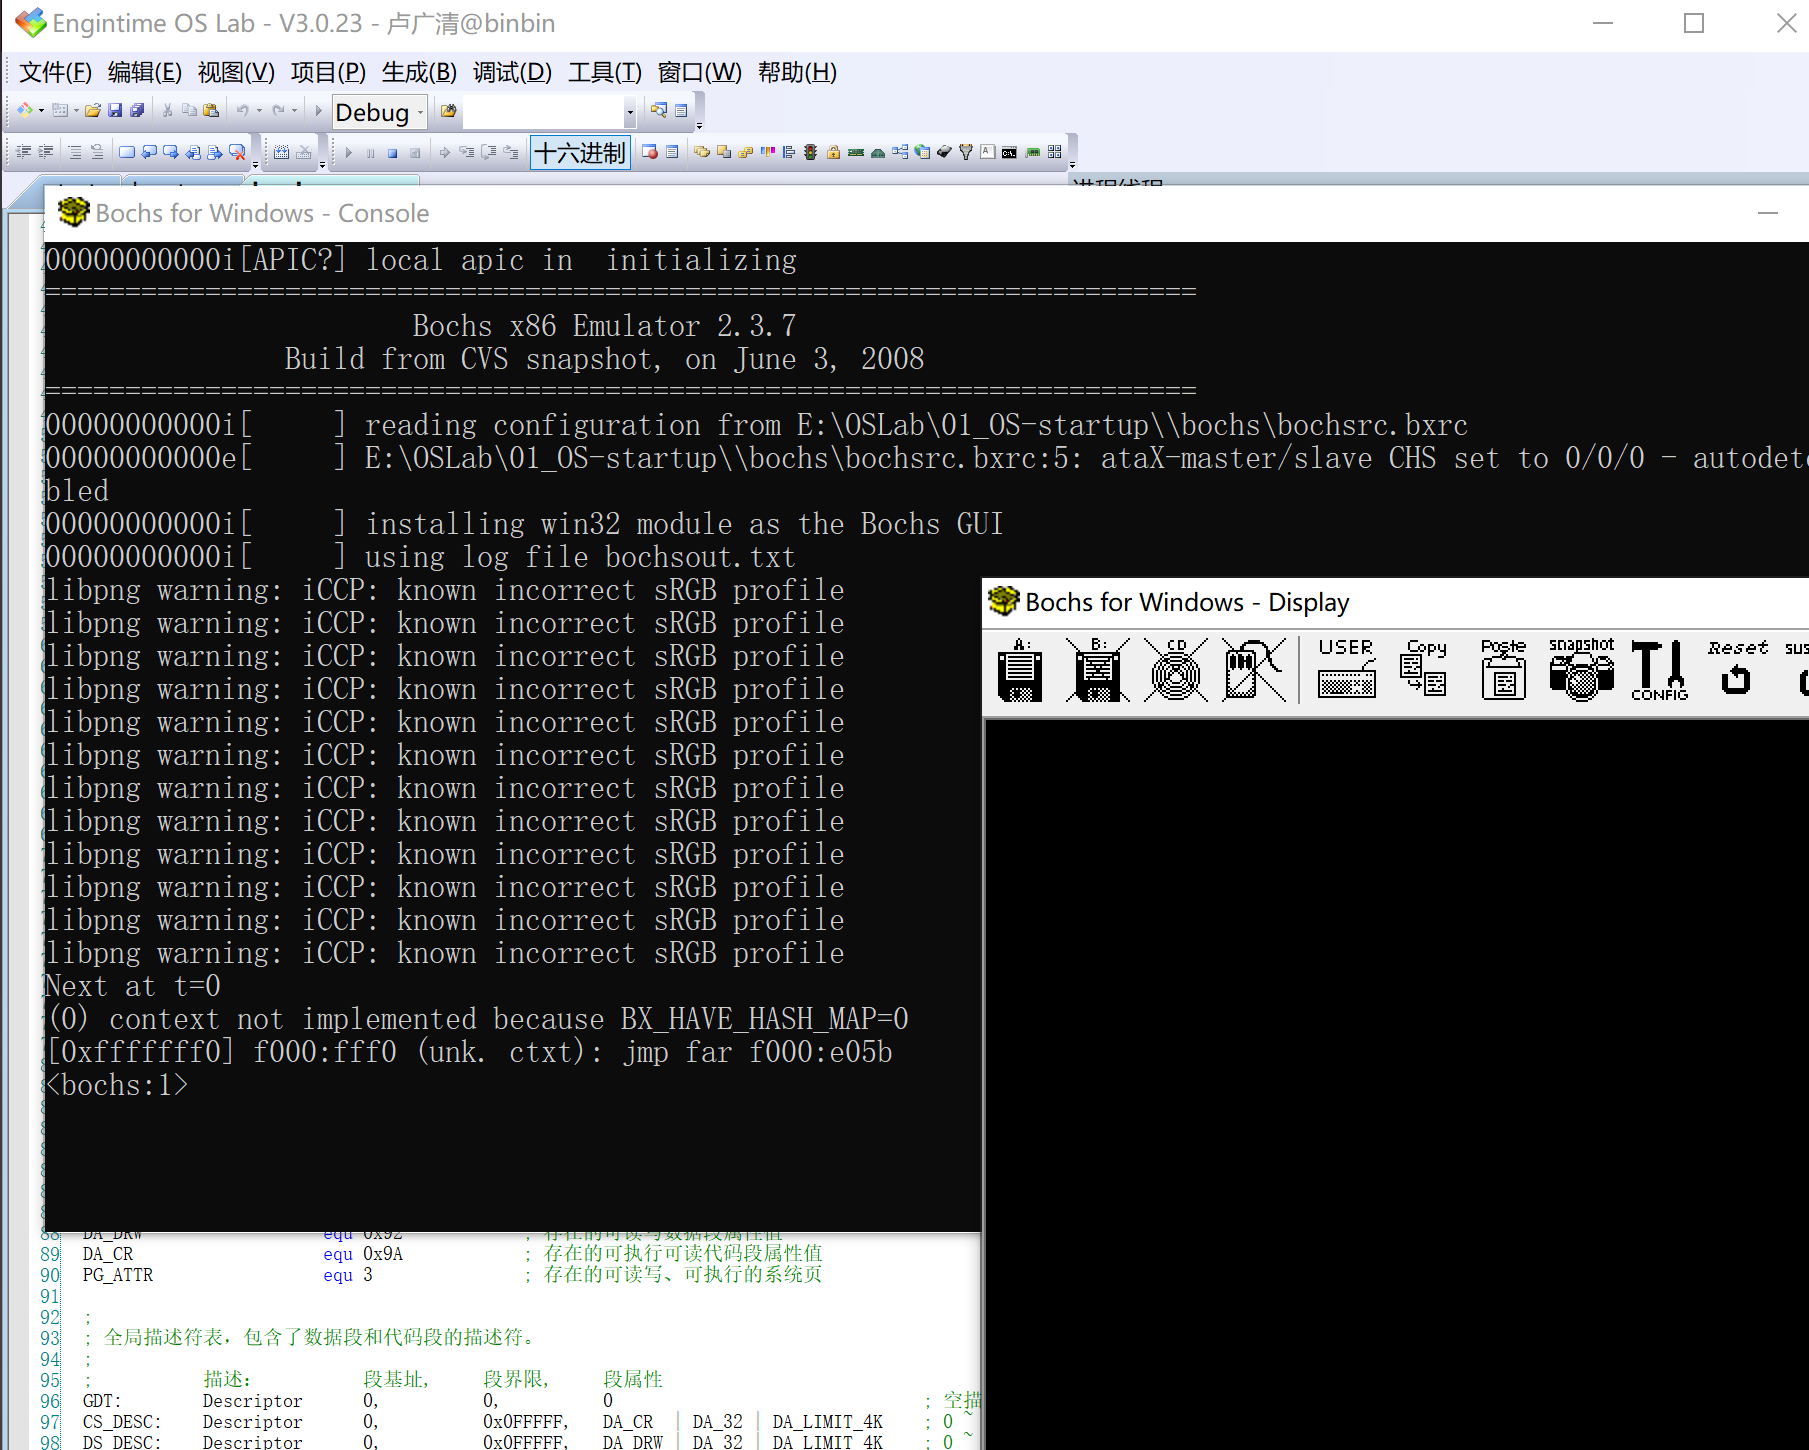Open the 工具(T) menu
This screenshot has height=1450, width=1809.
click(x=604, y=72)
